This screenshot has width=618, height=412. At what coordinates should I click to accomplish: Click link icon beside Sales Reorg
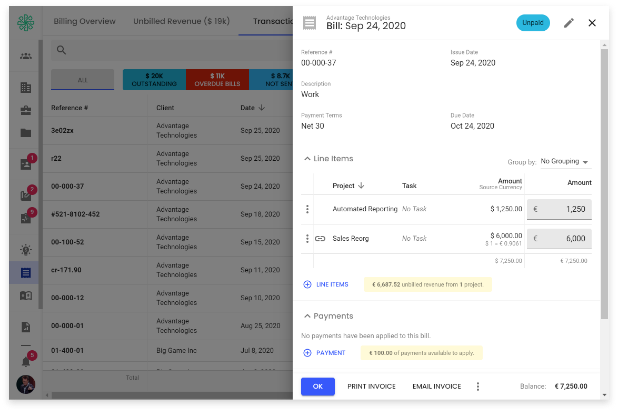click(320, 239)
